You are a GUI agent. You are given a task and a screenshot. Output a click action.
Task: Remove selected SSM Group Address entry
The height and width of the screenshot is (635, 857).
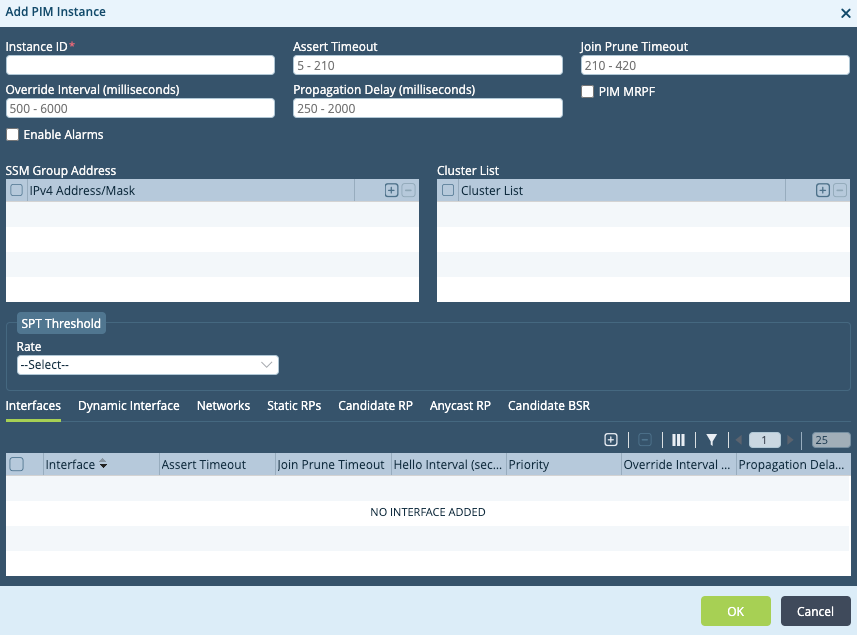click(407, 189)
